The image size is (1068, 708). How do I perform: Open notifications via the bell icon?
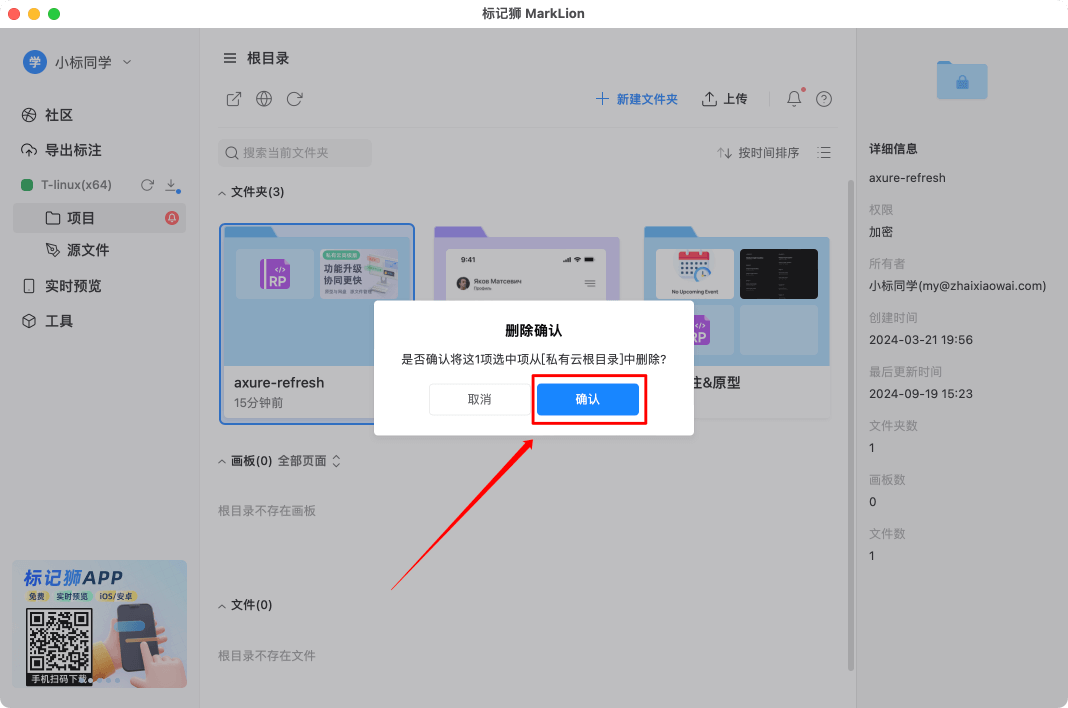pyautogui.click(x=793, y=98)
